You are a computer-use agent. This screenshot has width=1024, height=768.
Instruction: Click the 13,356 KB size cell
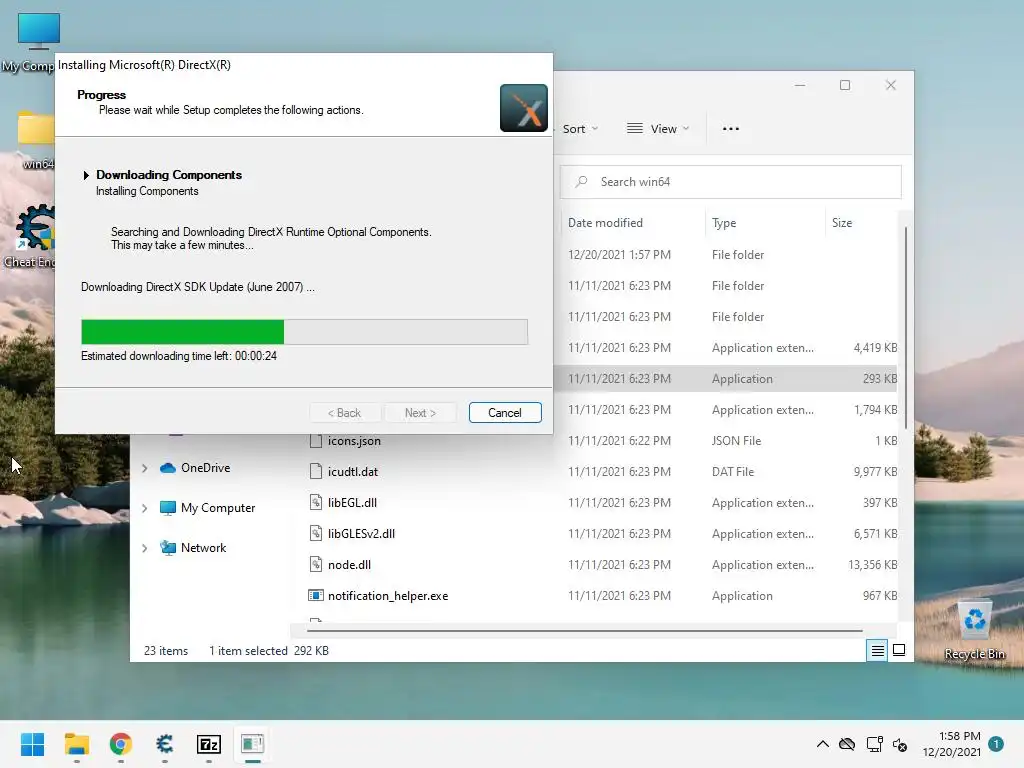click(872, 565)
